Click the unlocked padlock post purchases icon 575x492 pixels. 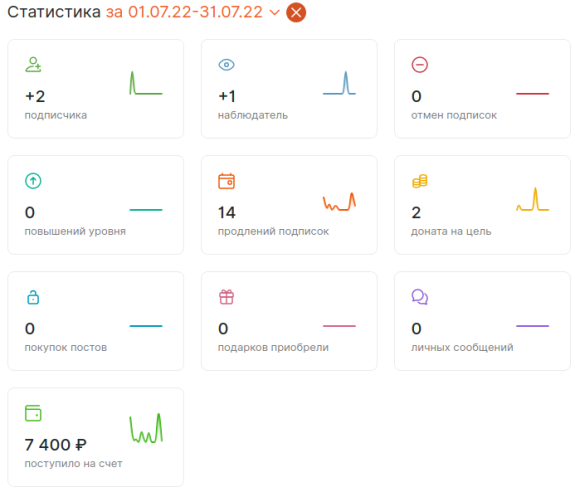(33, 297)
